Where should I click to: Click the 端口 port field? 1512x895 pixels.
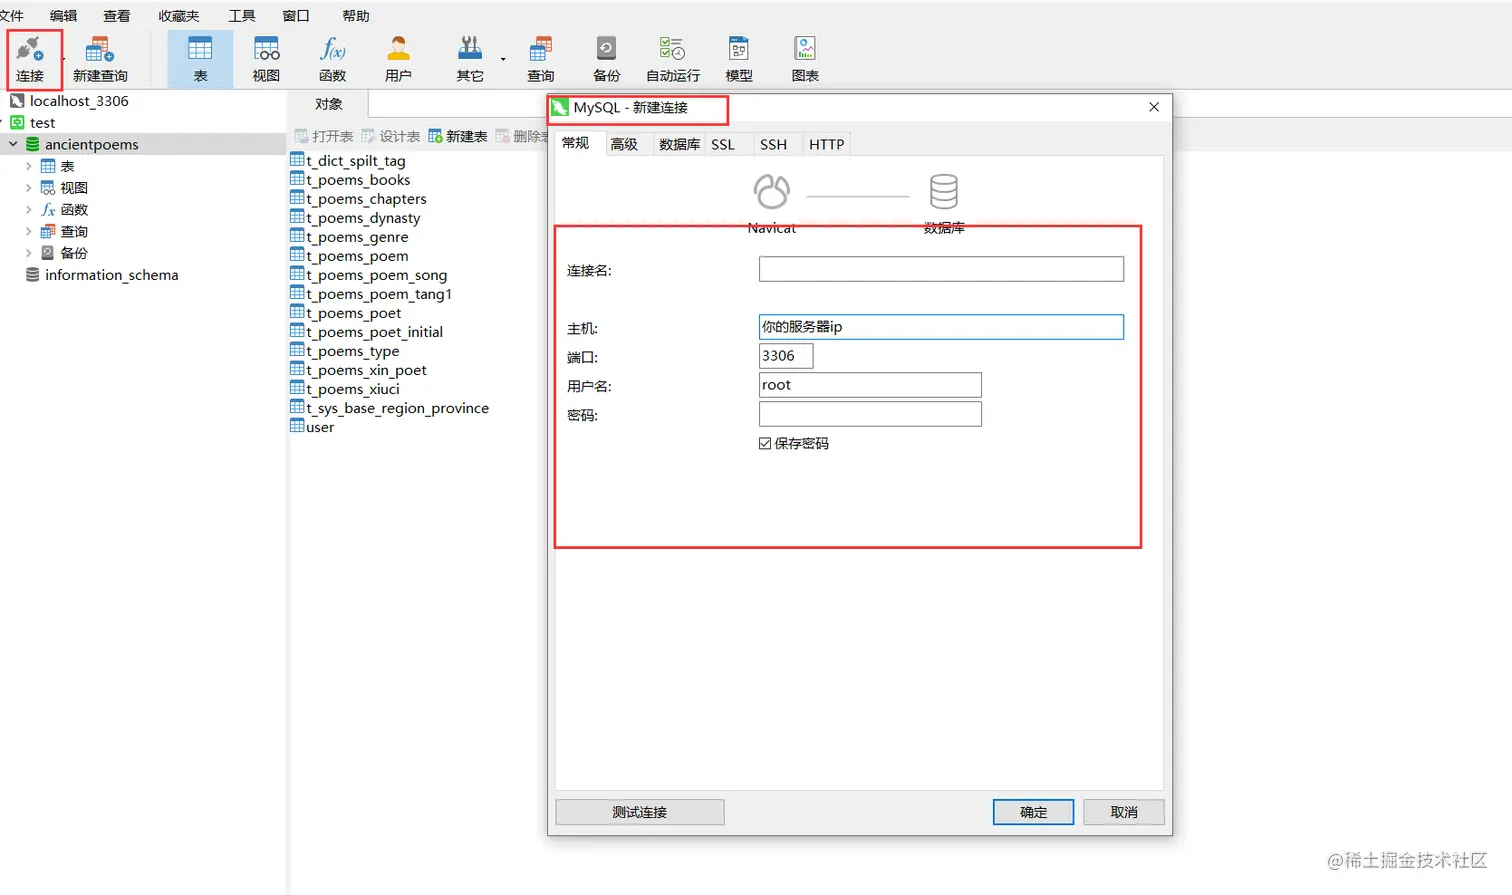(786, 356)
